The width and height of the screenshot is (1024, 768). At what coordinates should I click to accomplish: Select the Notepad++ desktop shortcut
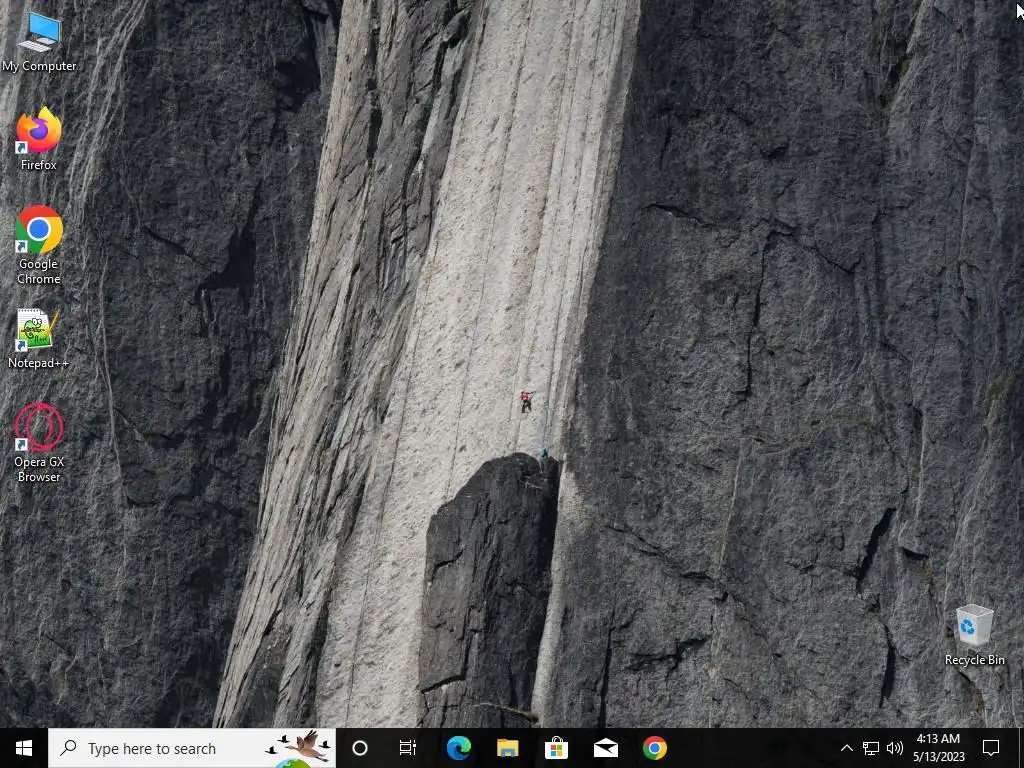pos(38,339)
